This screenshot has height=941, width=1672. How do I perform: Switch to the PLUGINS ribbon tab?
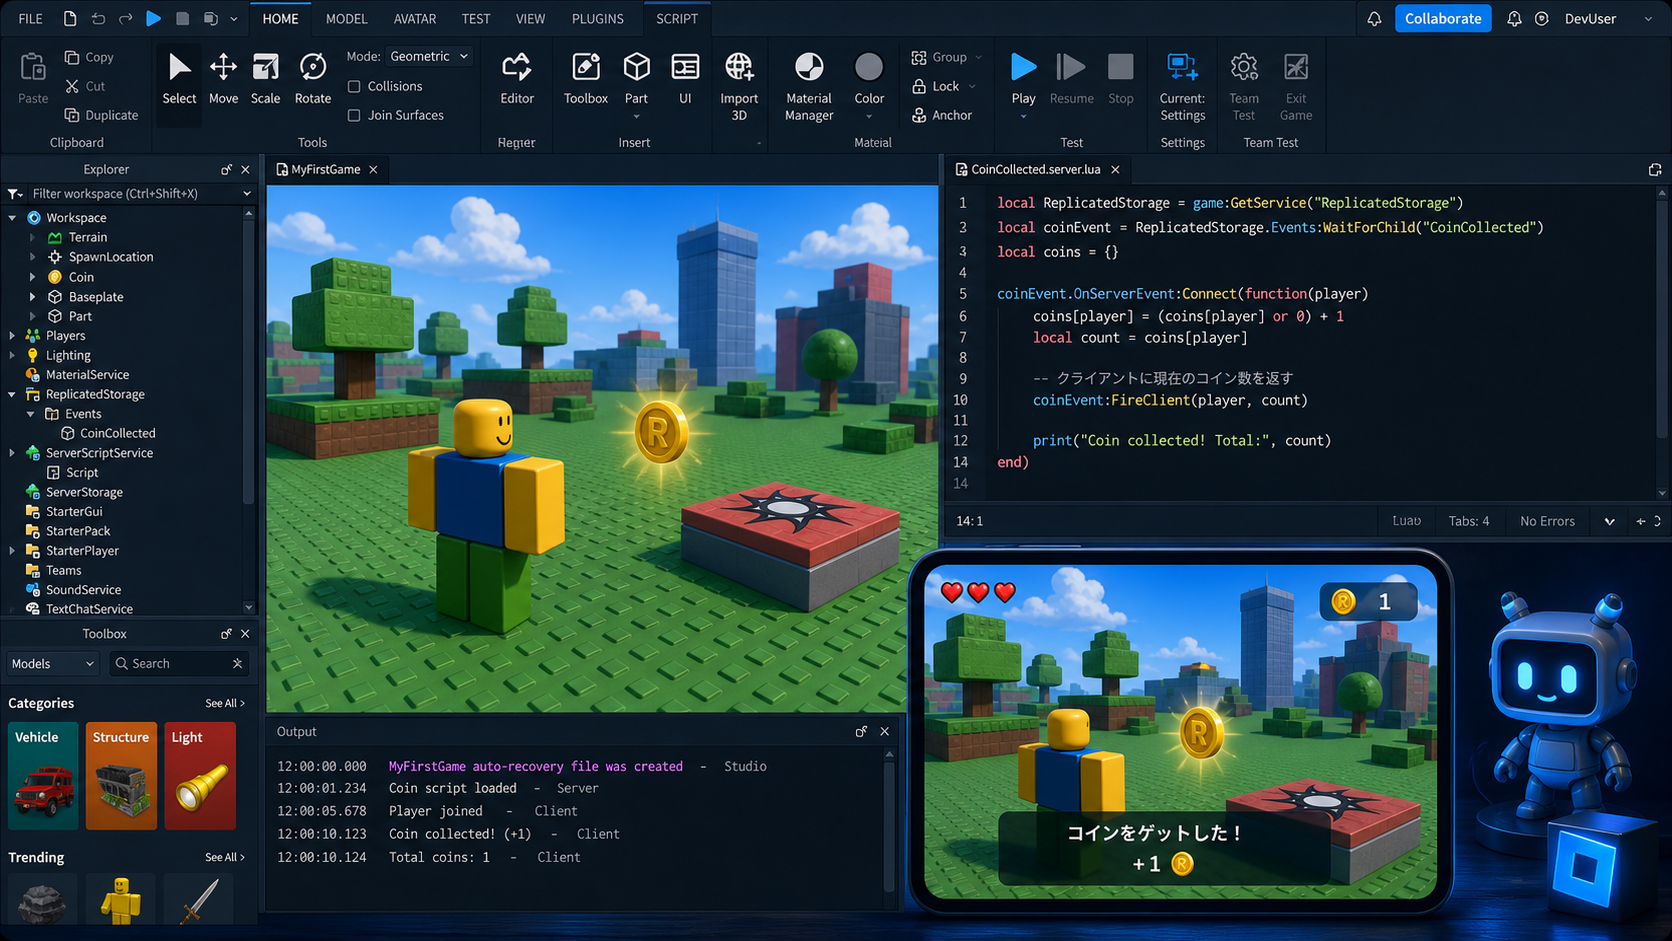click(598, 19)
